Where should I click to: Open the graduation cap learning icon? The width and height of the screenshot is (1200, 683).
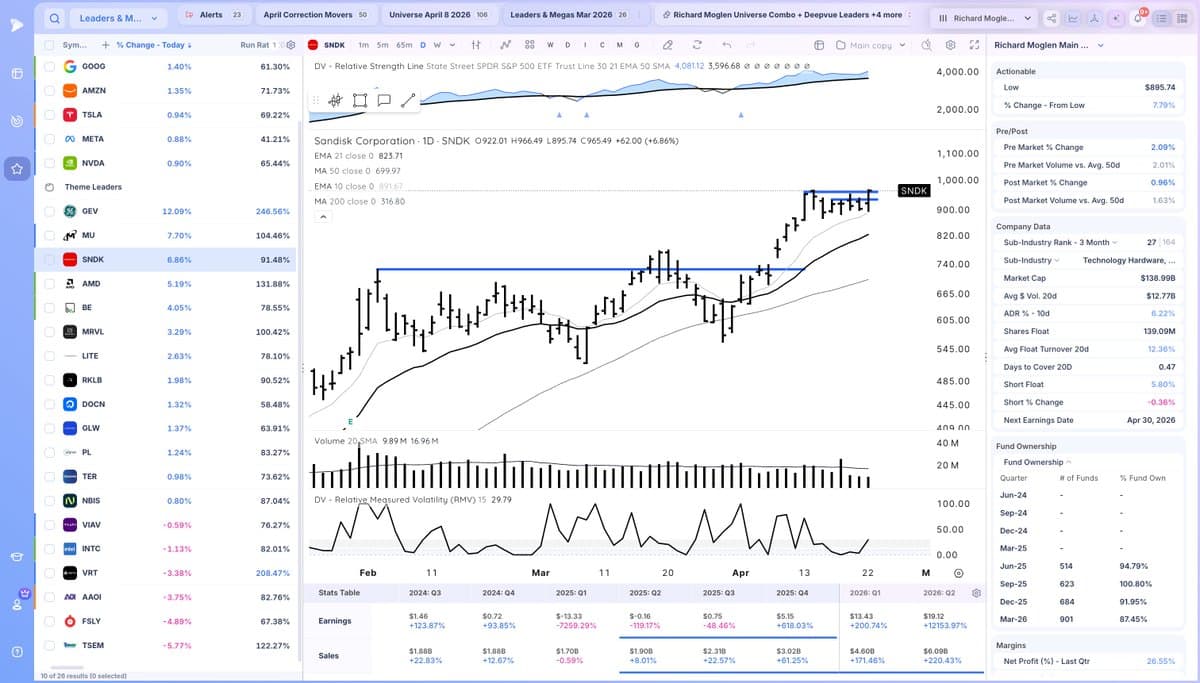pos(16,557)
